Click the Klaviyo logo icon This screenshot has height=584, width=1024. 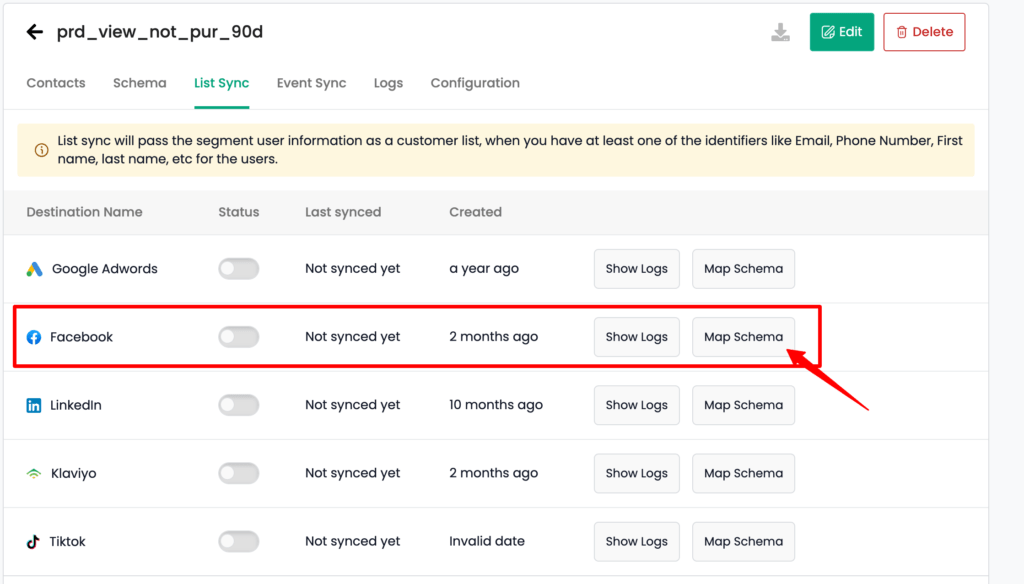(x=34, y=474)
